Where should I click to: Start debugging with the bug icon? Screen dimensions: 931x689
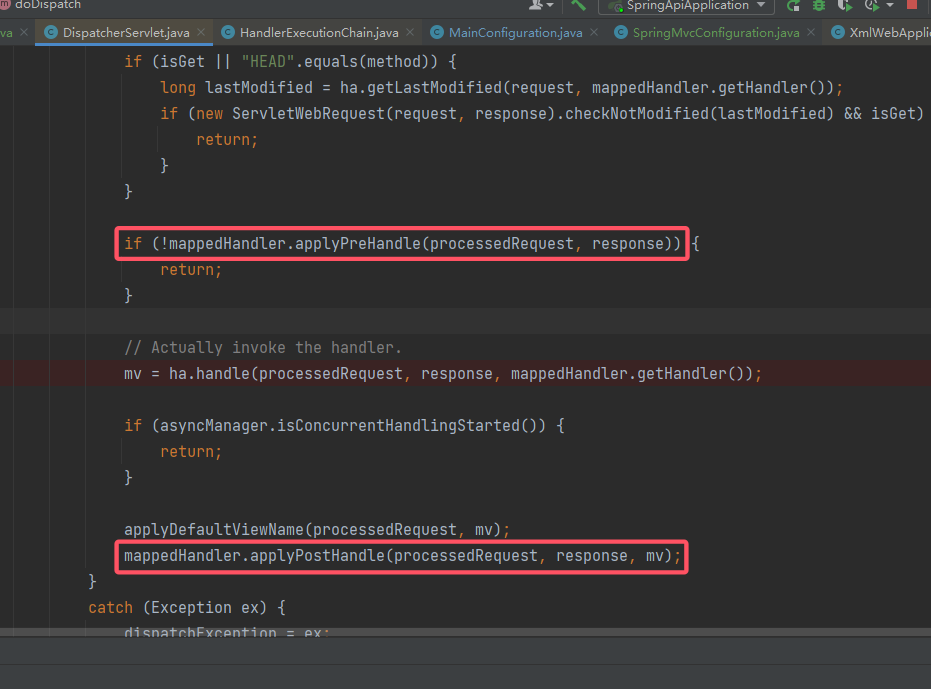point(819,6)
